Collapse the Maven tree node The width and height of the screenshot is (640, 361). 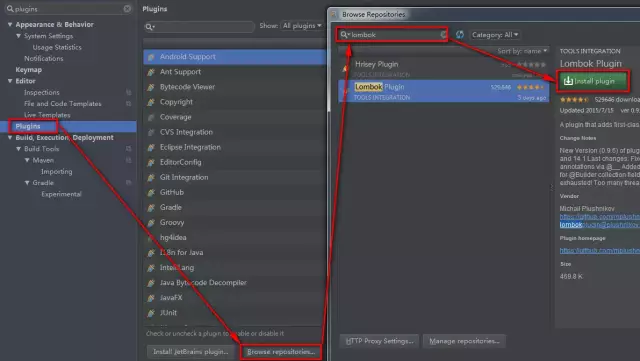click(27, 160)
